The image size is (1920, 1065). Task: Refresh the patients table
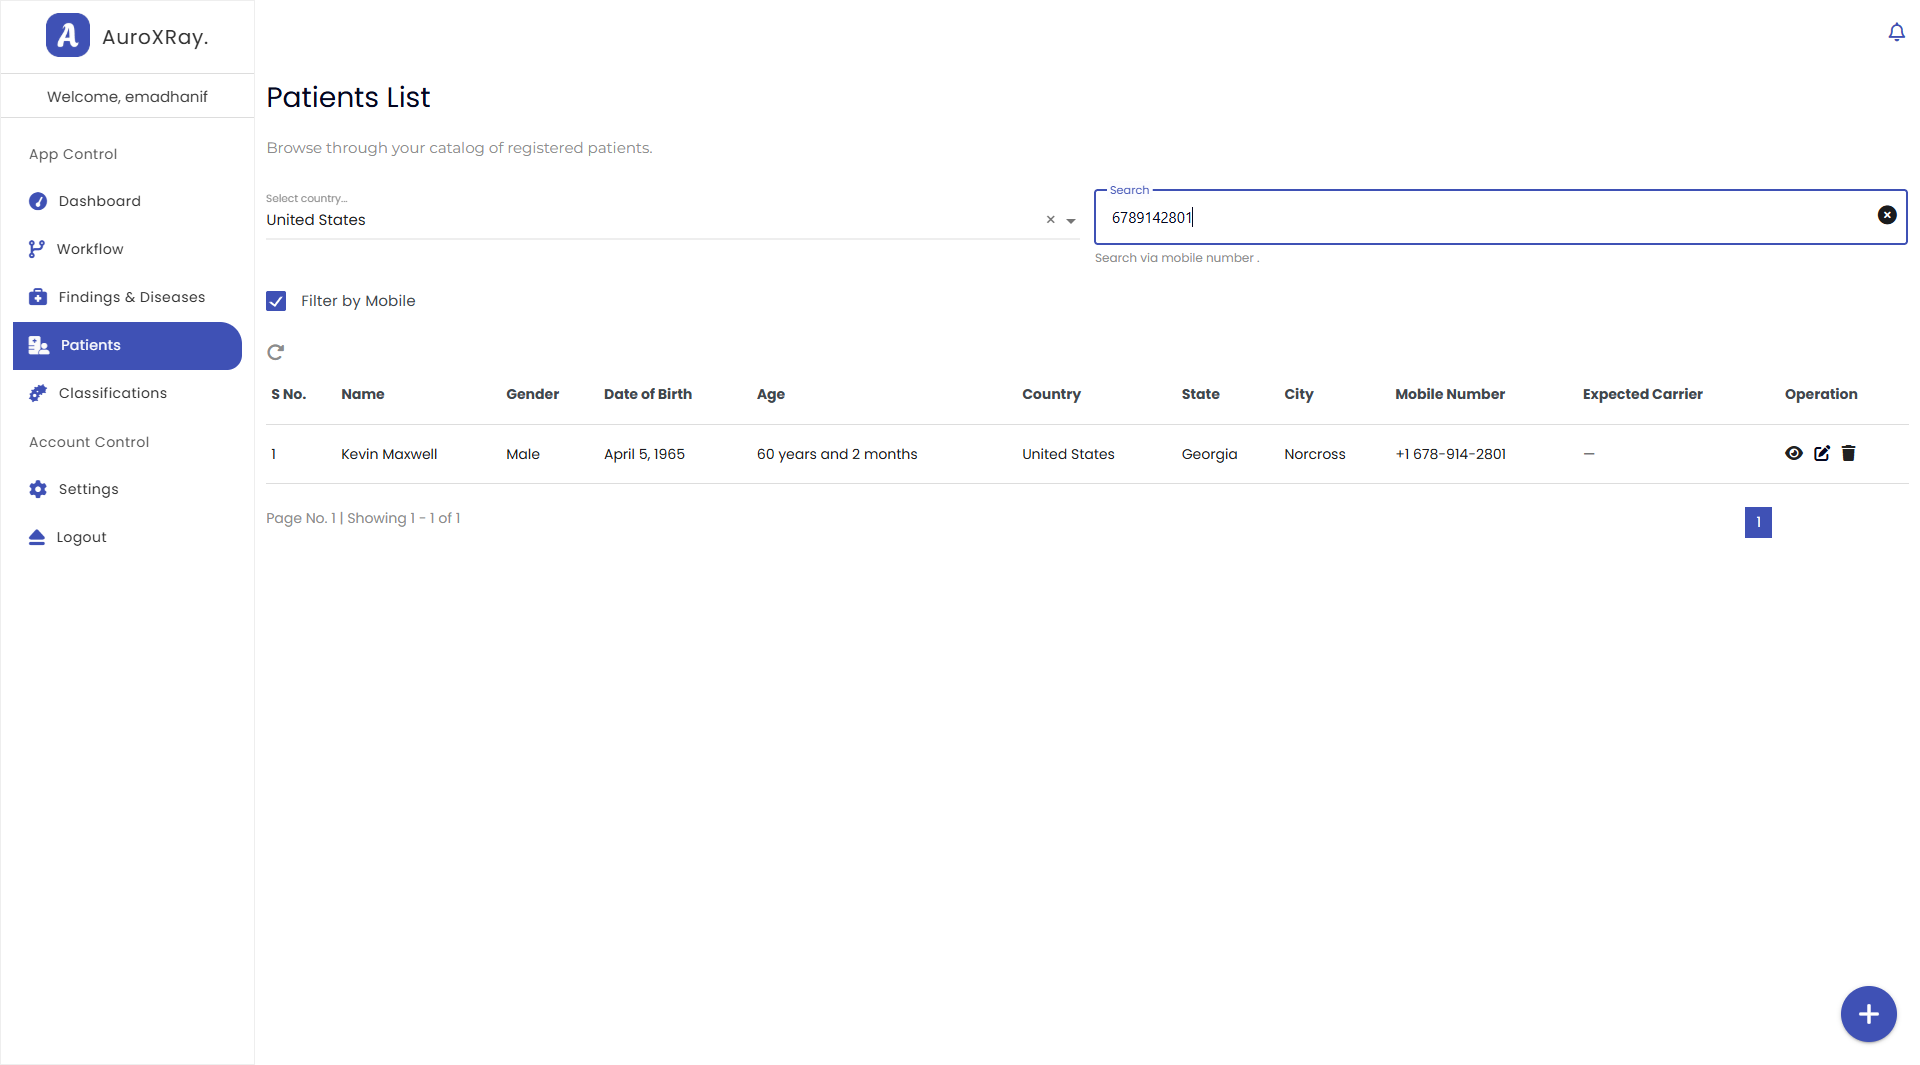point(275,352)
